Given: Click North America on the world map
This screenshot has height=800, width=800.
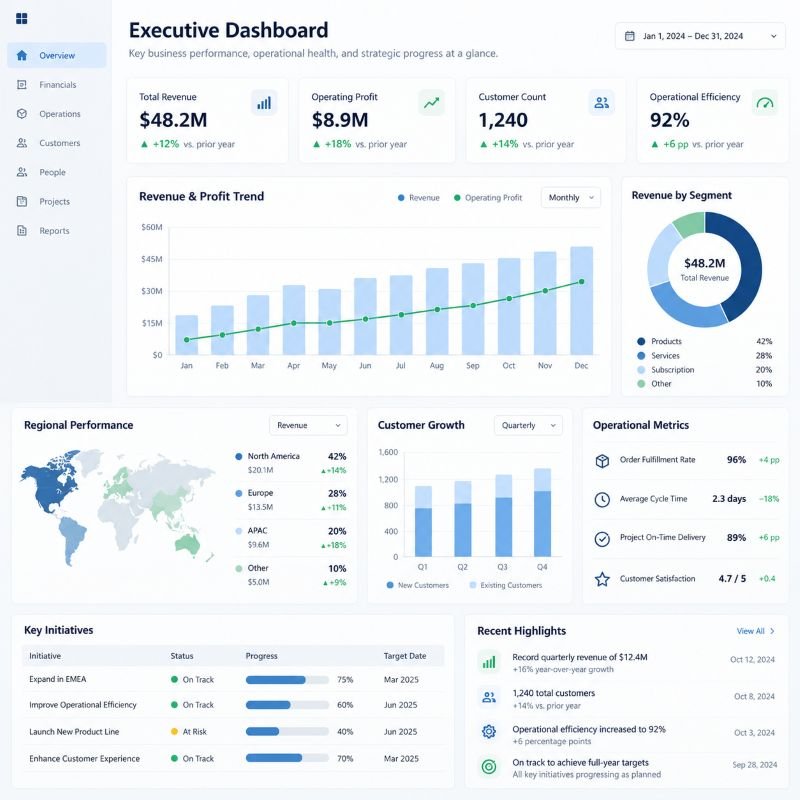Looking at the screenshot, I should 51,487.
